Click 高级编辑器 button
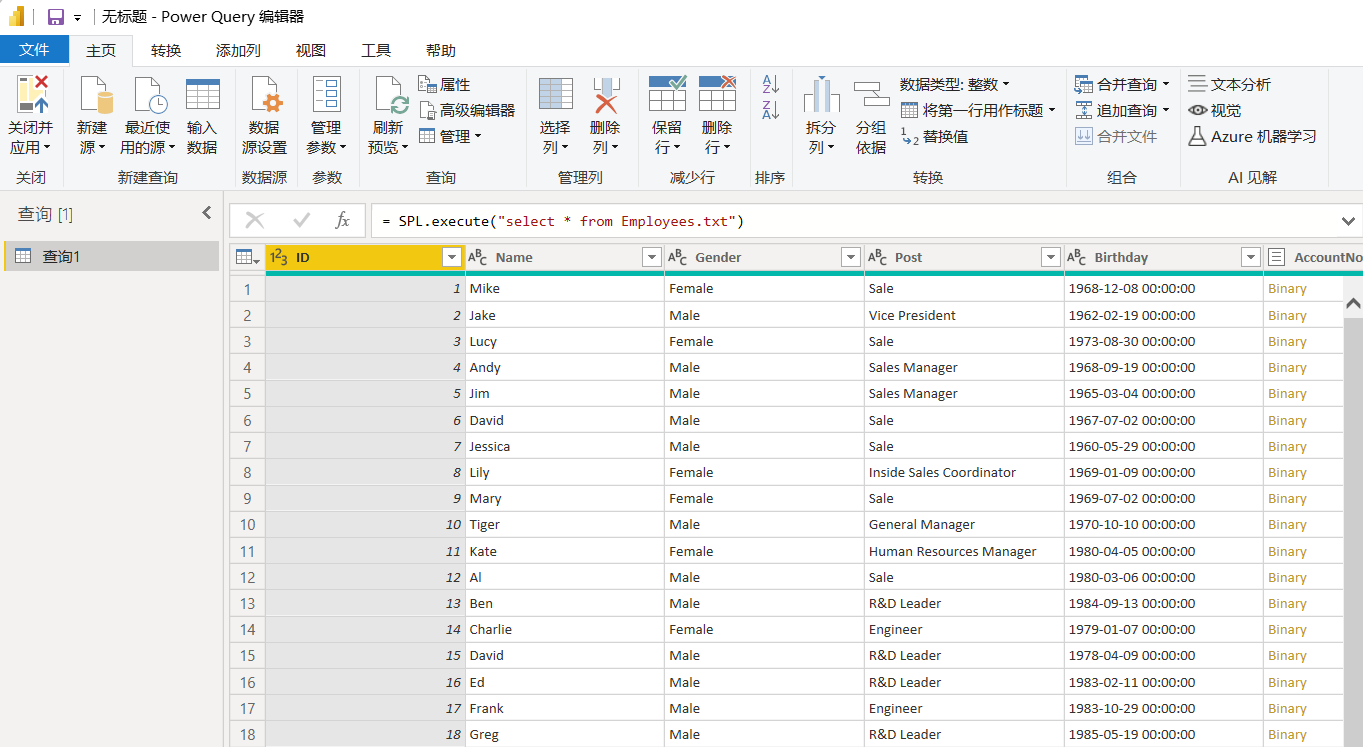Image resolution: width=1363 pixels, height=747 pixels. (467, 110)
